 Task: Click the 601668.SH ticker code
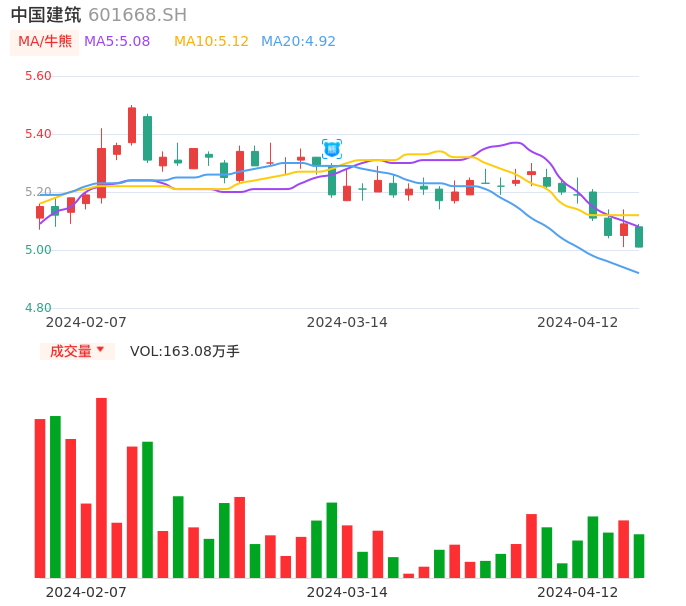tap(137, 15)
